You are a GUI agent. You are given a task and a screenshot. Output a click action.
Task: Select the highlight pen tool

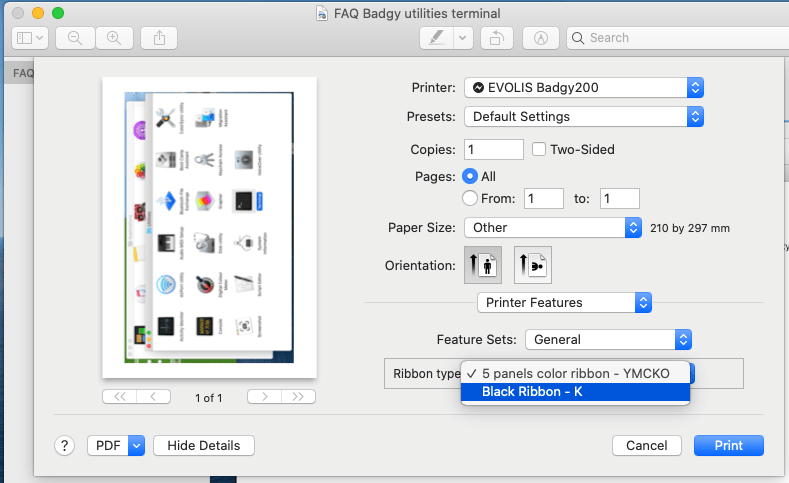(436, 38)
